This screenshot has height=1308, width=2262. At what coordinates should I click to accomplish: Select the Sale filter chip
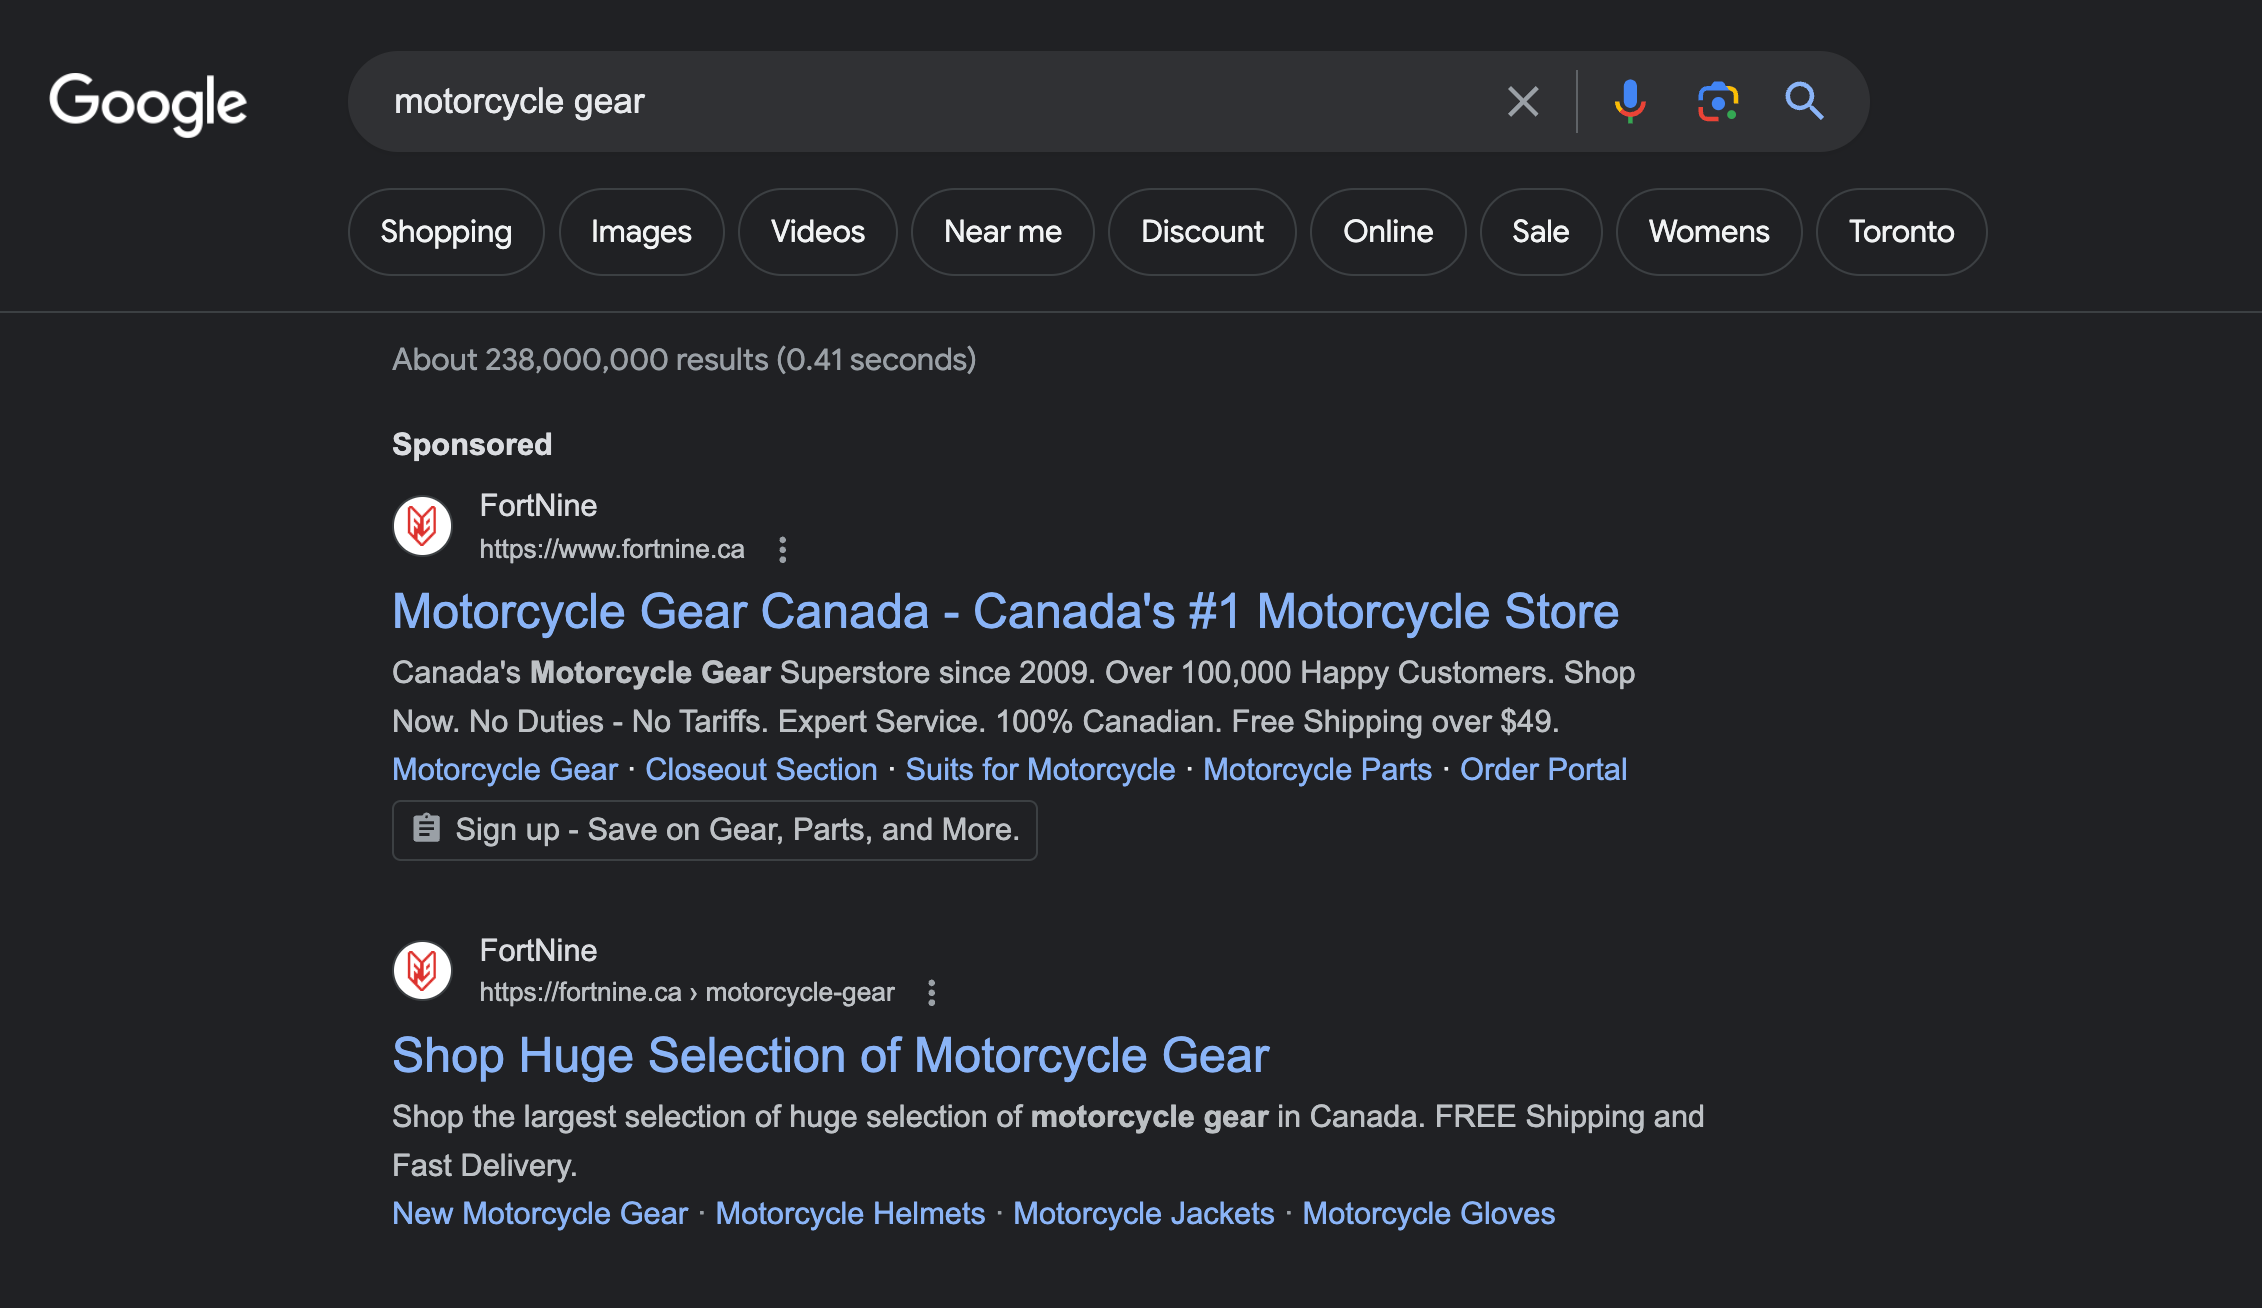point(1541,232)
